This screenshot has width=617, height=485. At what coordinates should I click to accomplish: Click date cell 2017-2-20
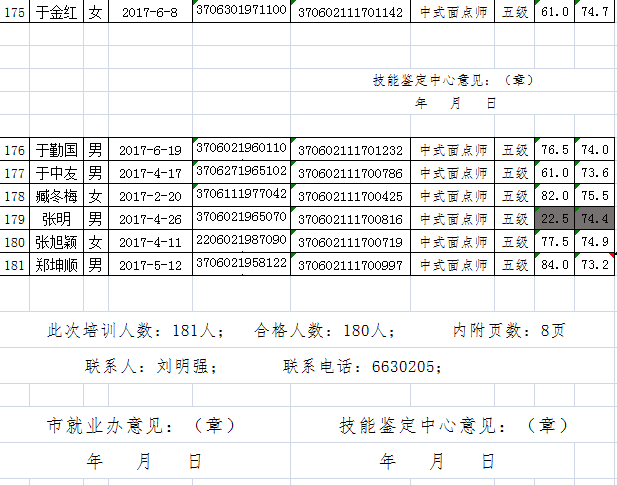click(150, 195)
